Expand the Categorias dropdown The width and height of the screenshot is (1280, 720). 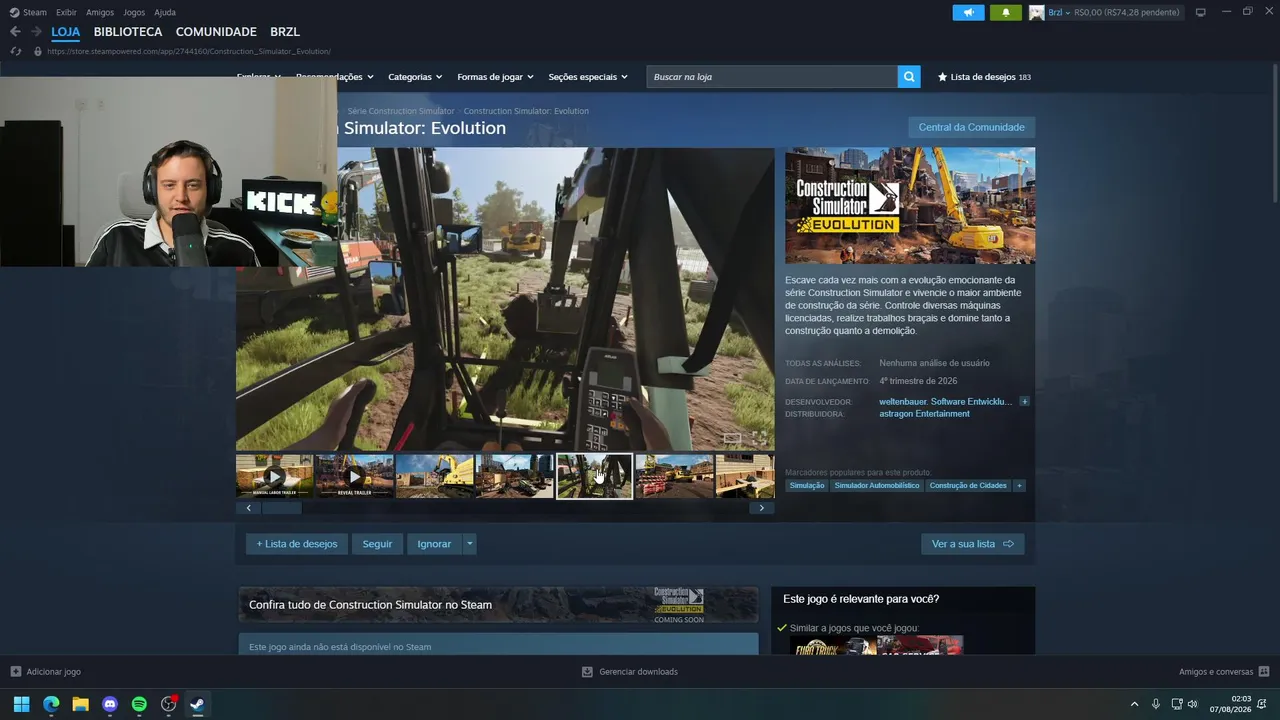(415, 77)
